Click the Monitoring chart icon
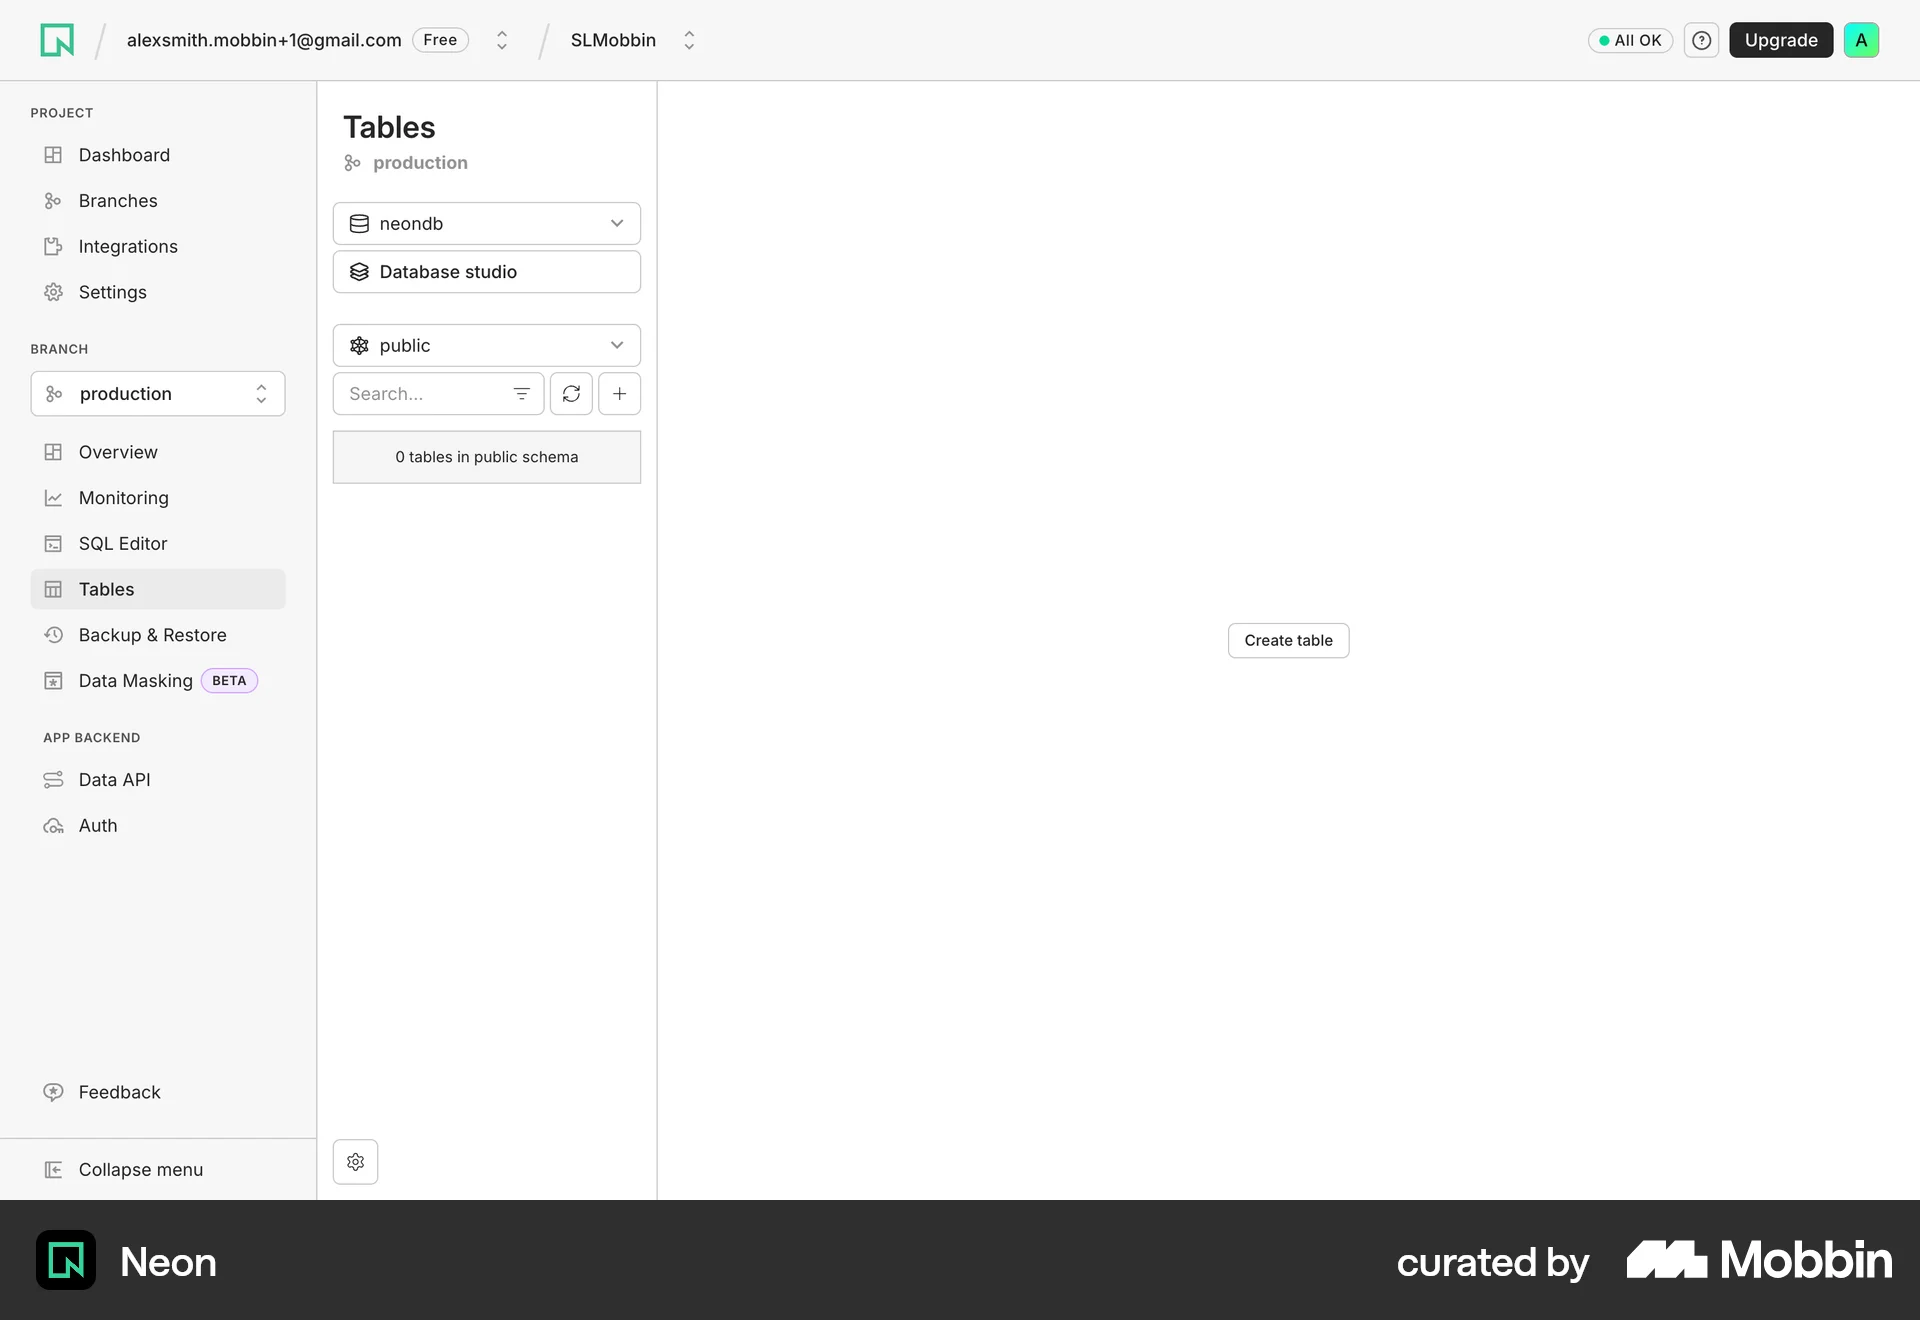Screen dimensions: 1920x1320 pos(53,498)
